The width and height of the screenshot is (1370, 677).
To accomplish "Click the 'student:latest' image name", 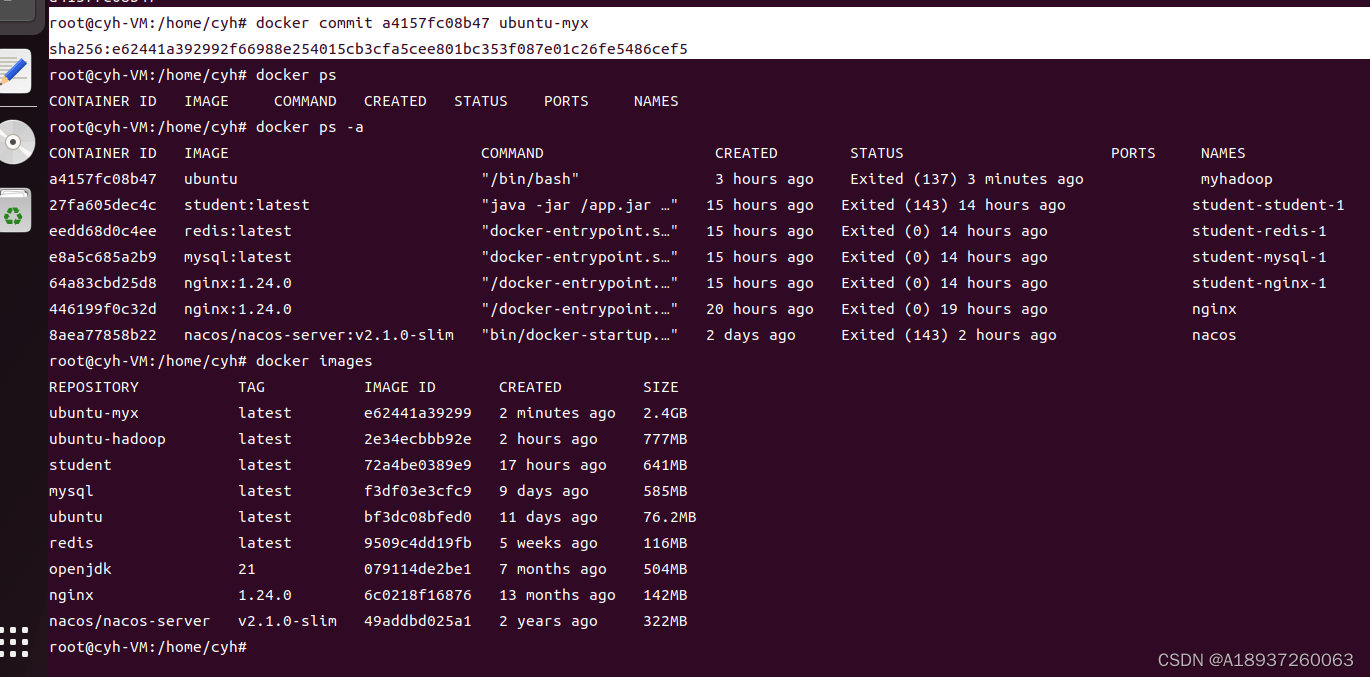I will (247, 205).
